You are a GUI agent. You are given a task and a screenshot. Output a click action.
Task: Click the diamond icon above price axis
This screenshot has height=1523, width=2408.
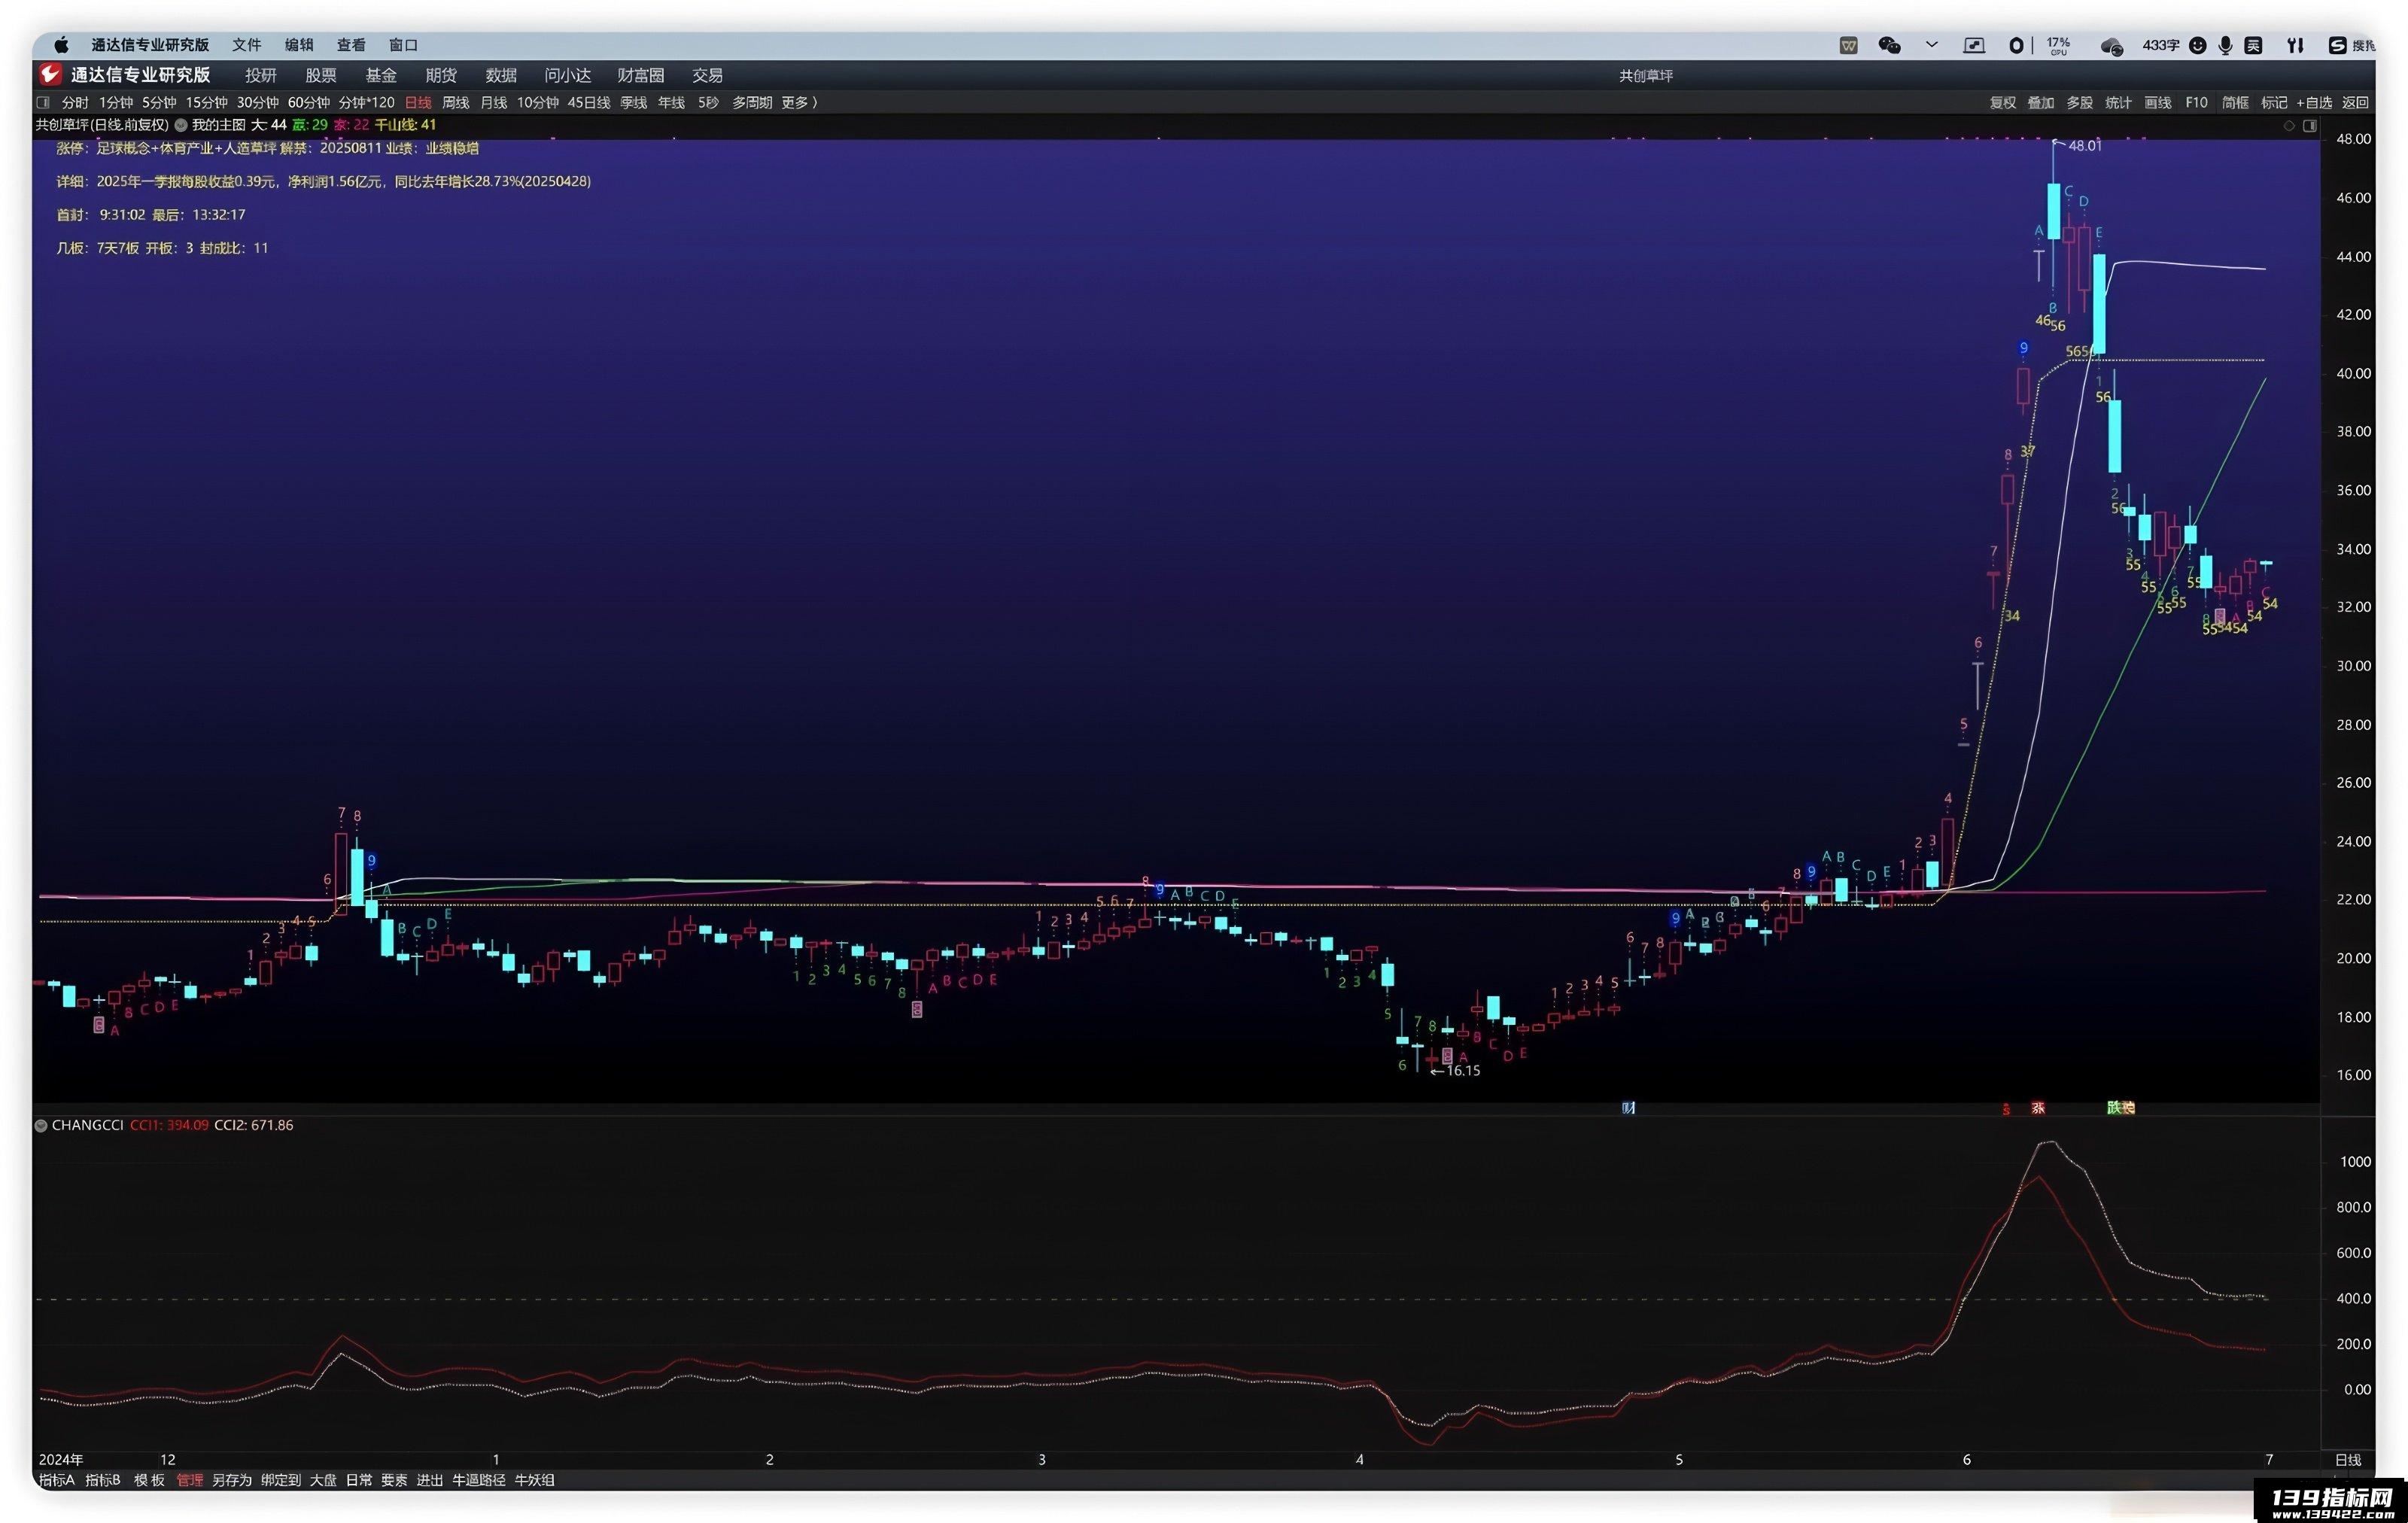(x=2289, y=126)
